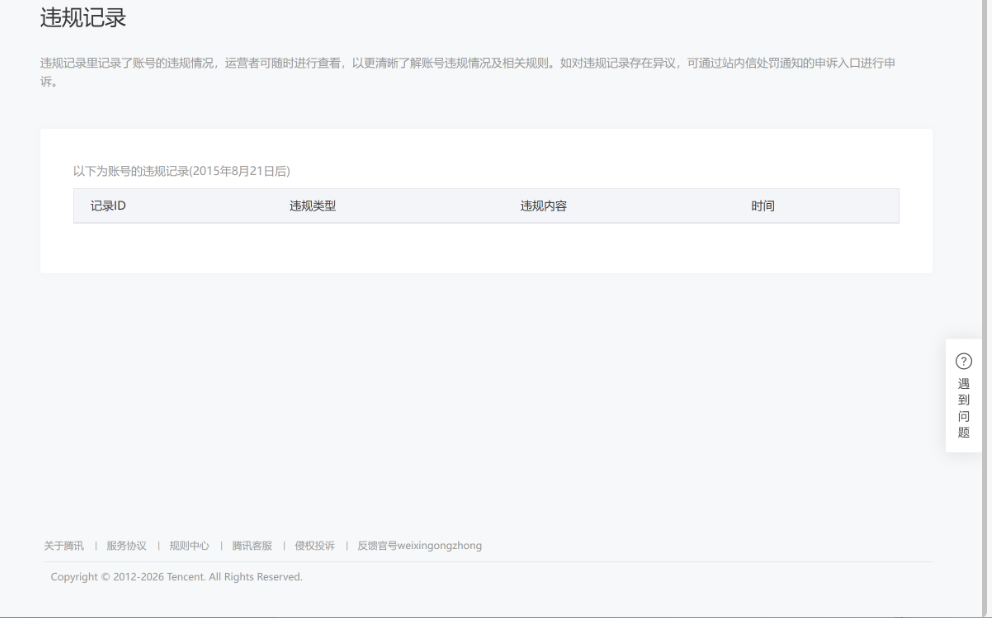Open the 服务协议 footer link
Image resolution: width=992 pixels, height=618 pixels.
point(127,545)
